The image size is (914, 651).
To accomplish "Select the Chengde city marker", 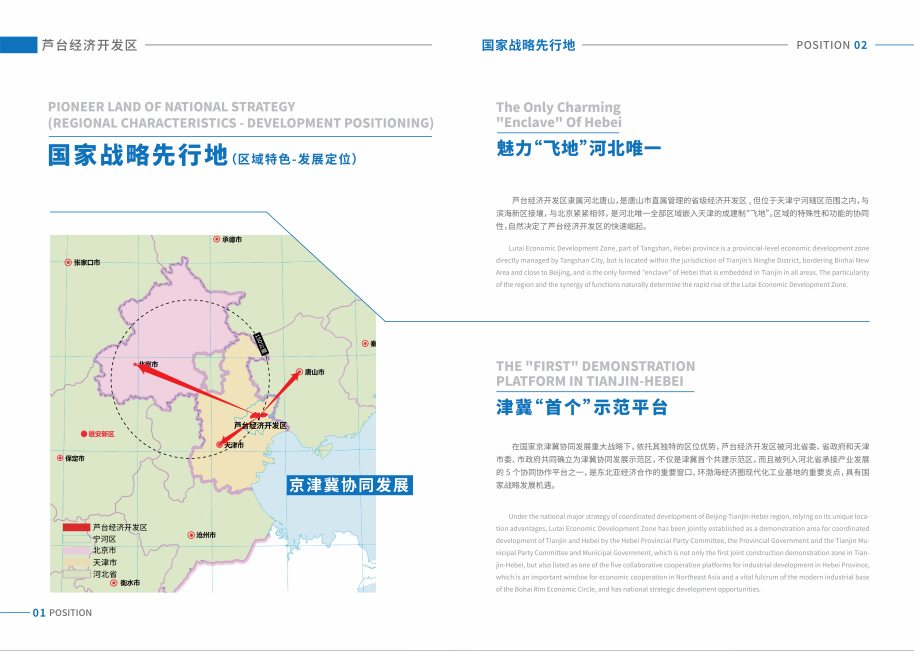I will pyautogui.click(x=217, y=239).
